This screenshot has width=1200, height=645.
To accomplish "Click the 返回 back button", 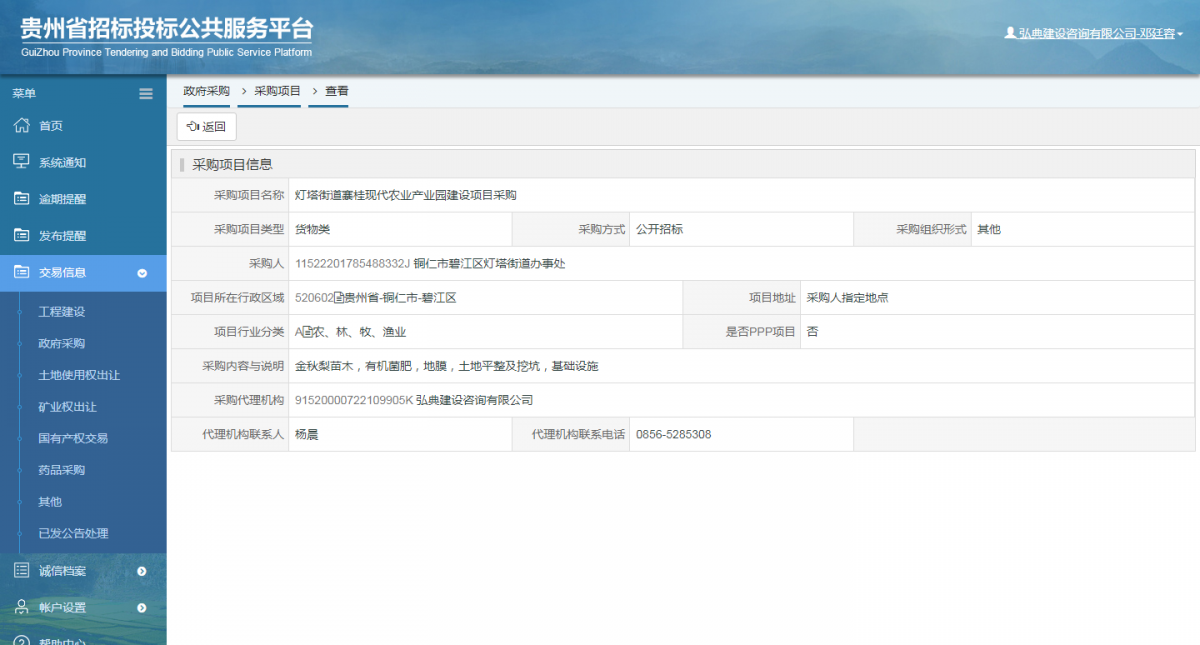I will tap(205, 127).
